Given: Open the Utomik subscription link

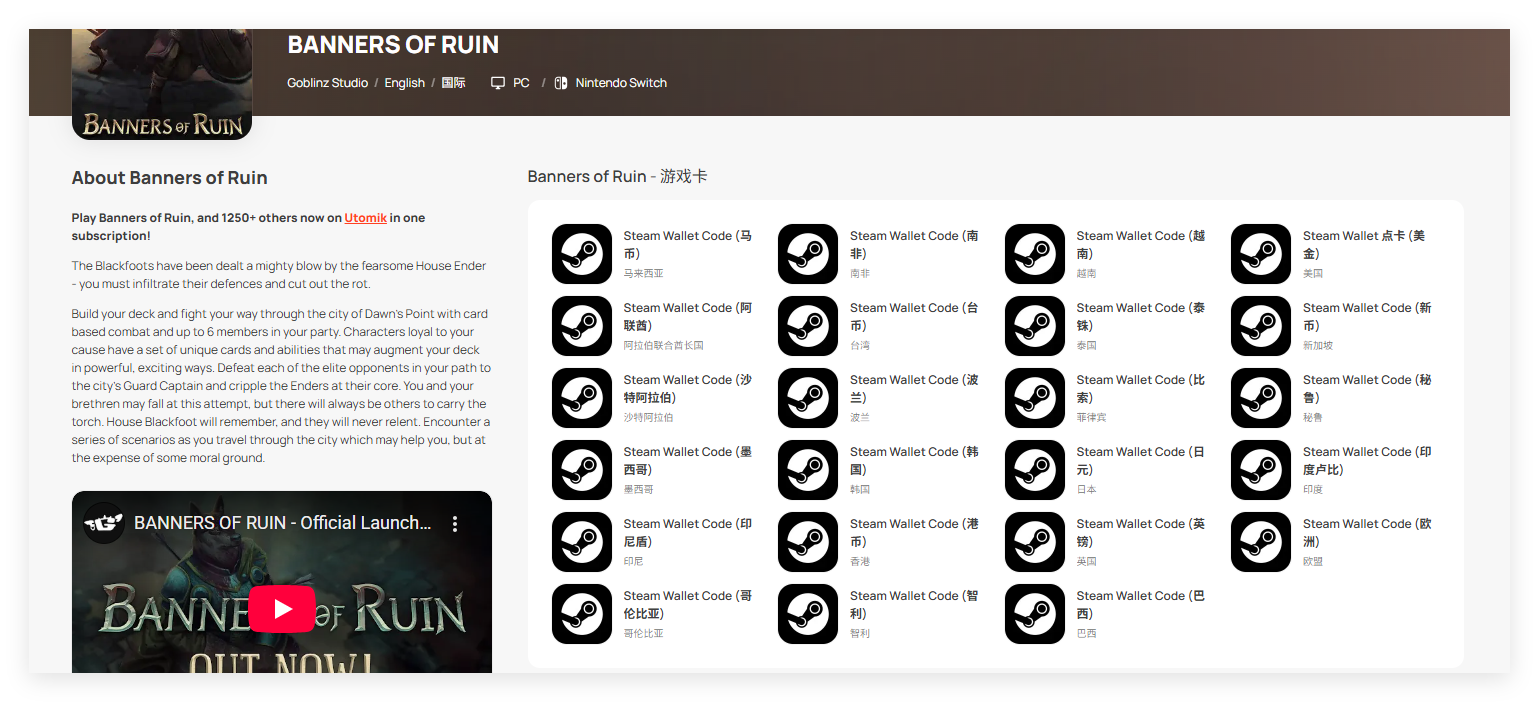Looking at the screenshot, I should (x=365, y=218).
